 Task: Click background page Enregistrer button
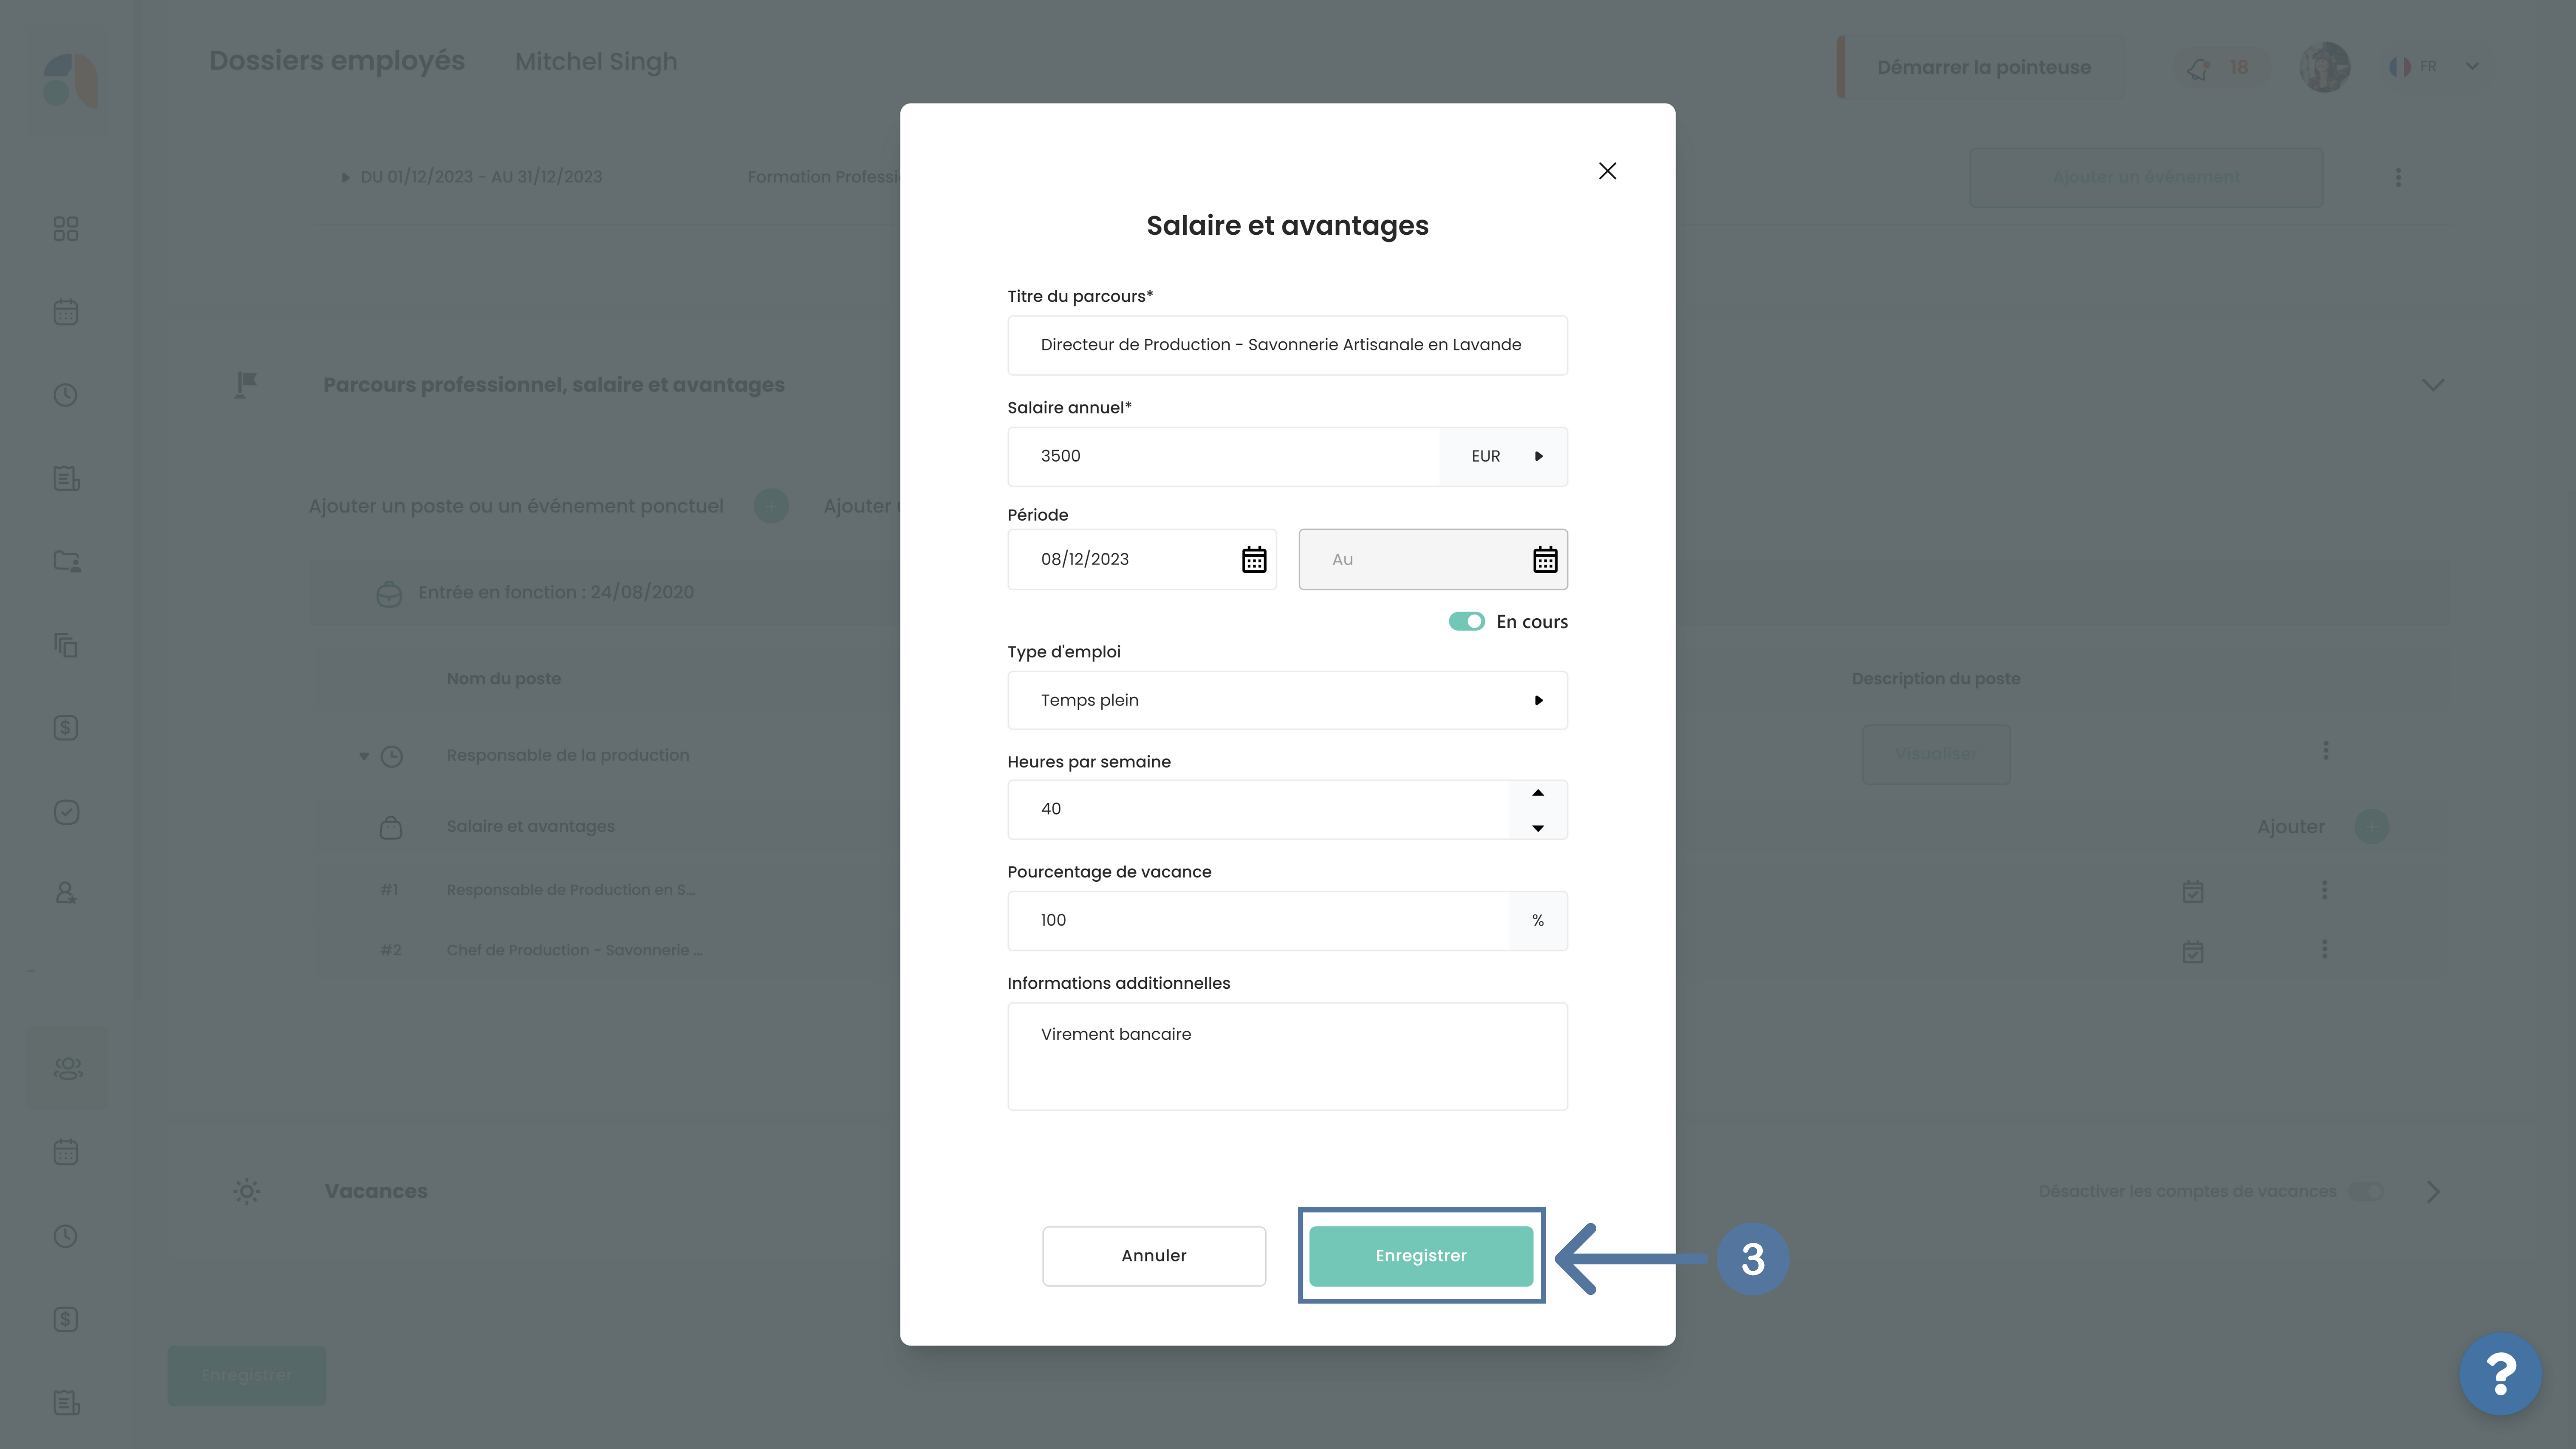pyautogui.click(x=246, y=1375)
